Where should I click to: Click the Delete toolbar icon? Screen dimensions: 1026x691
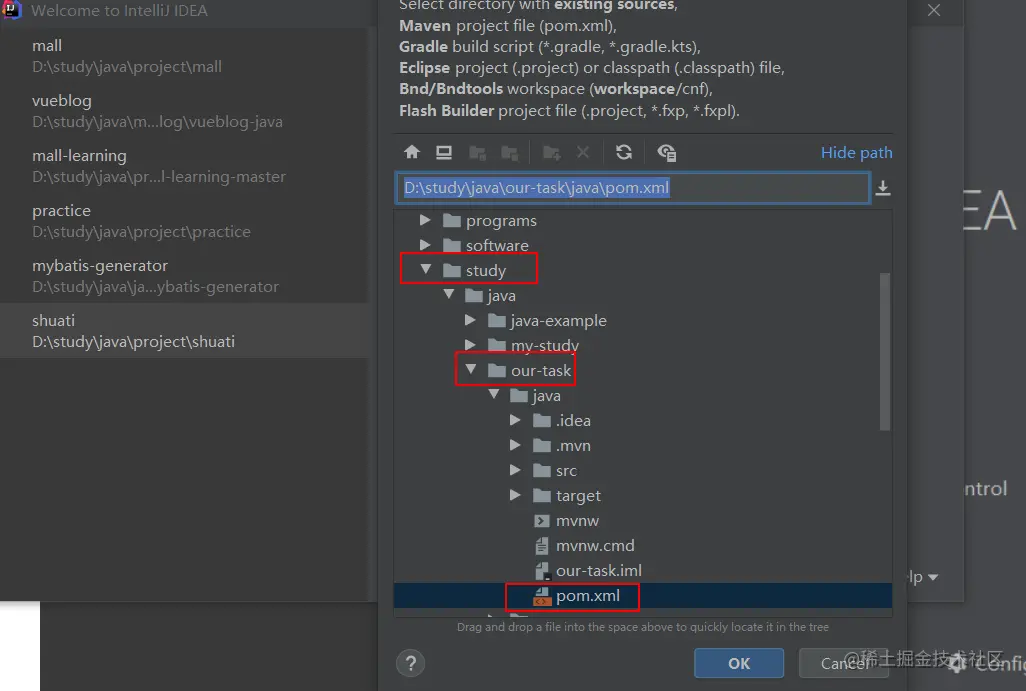(x=583, y=152)
